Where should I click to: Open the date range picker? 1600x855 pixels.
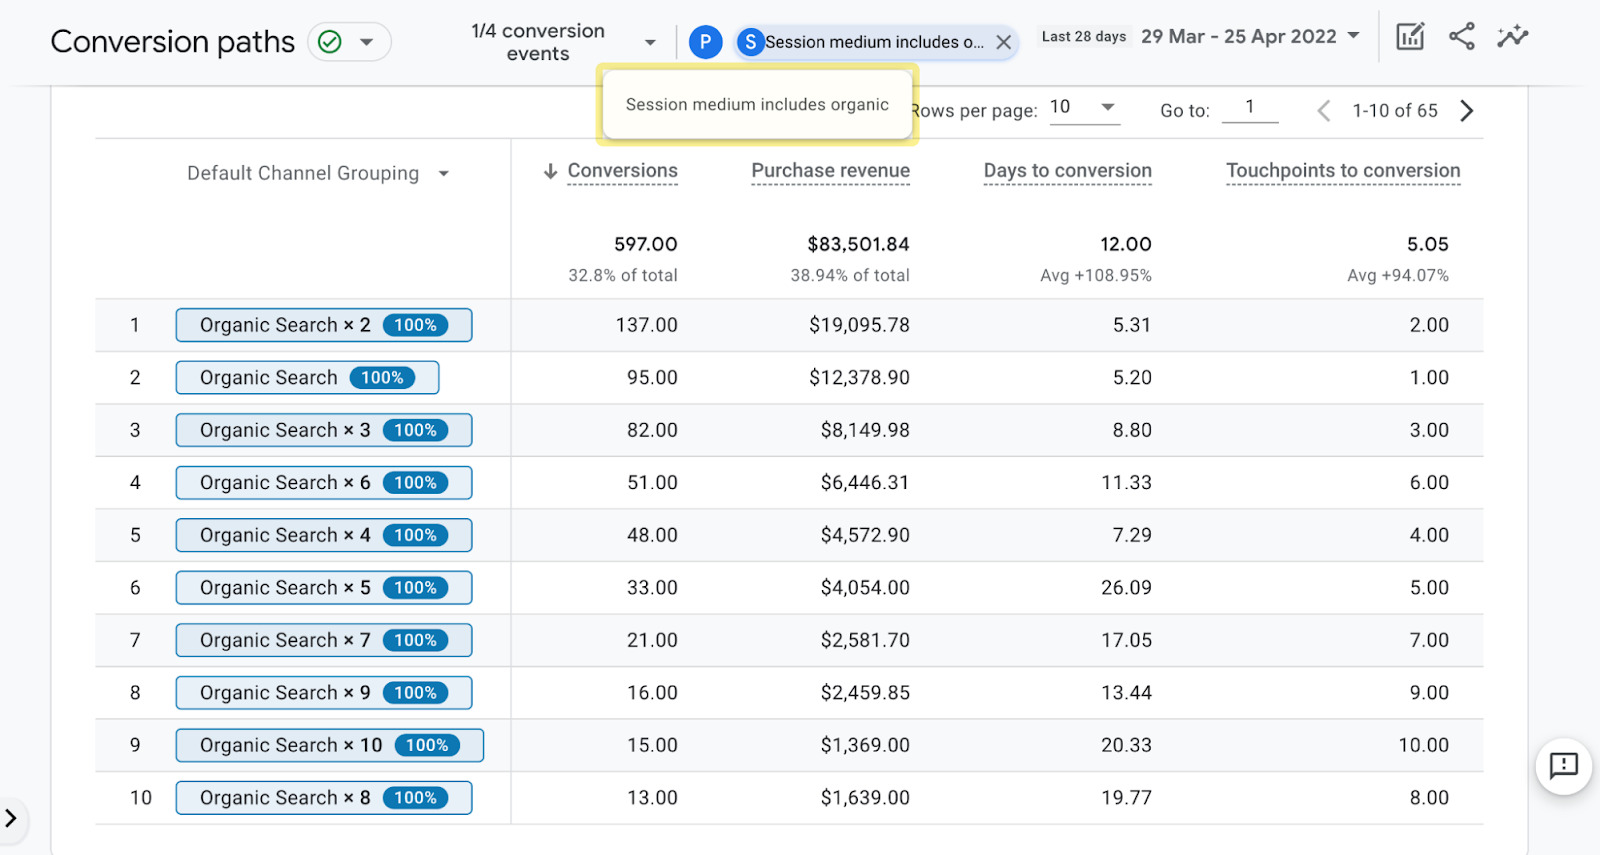pyautogui.click(x=1250, y=37)
